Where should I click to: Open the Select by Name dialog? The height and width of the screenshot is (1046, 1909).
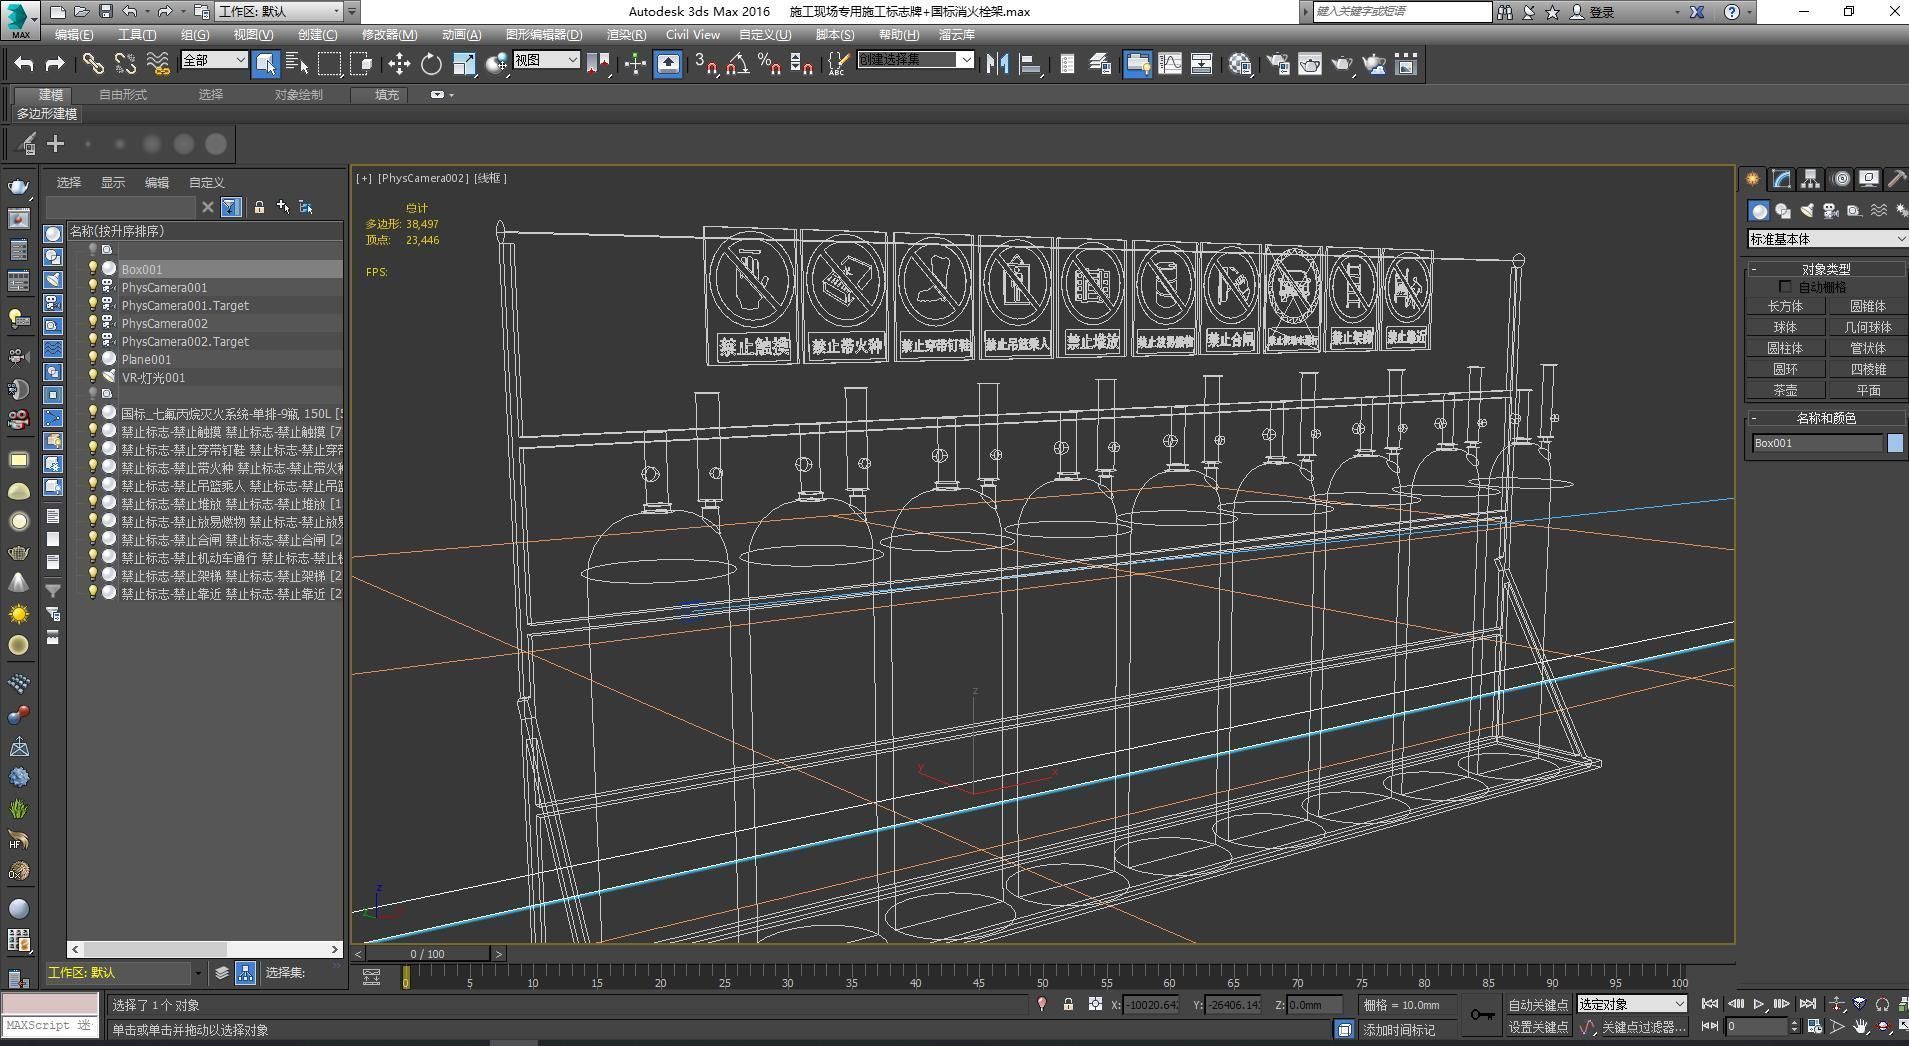coord(297,64)
